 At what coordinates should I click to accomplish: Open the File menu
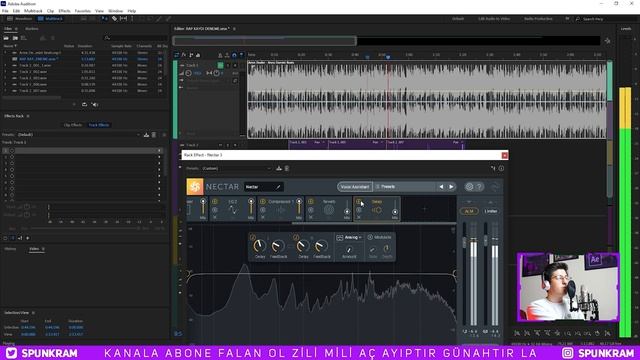[5, 11]
